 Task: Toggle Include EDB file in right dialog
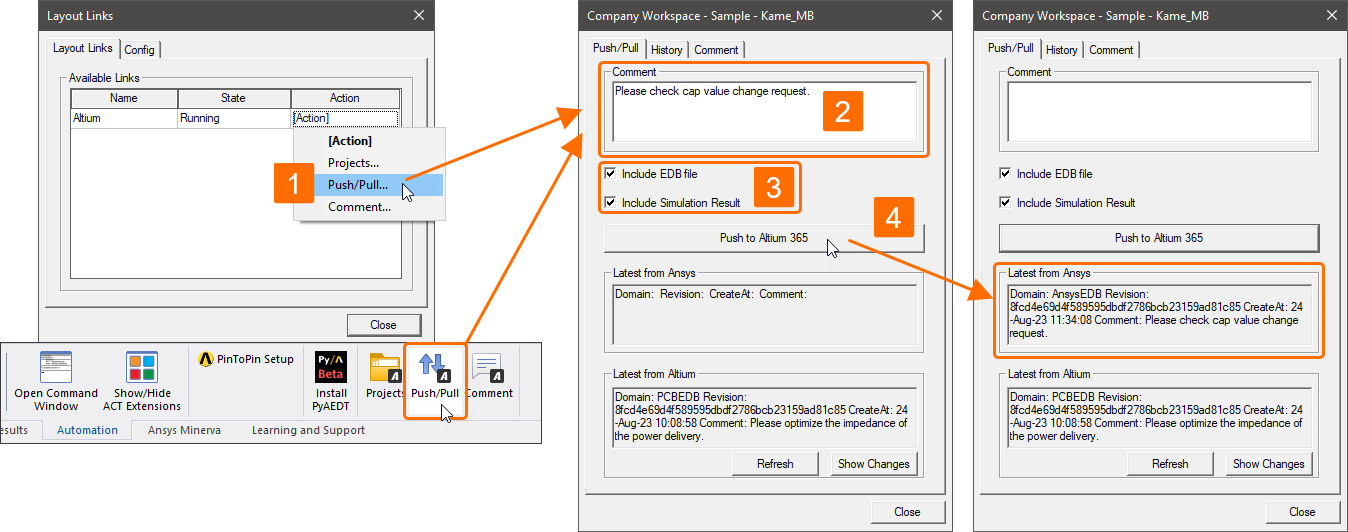click(1005, 174)
